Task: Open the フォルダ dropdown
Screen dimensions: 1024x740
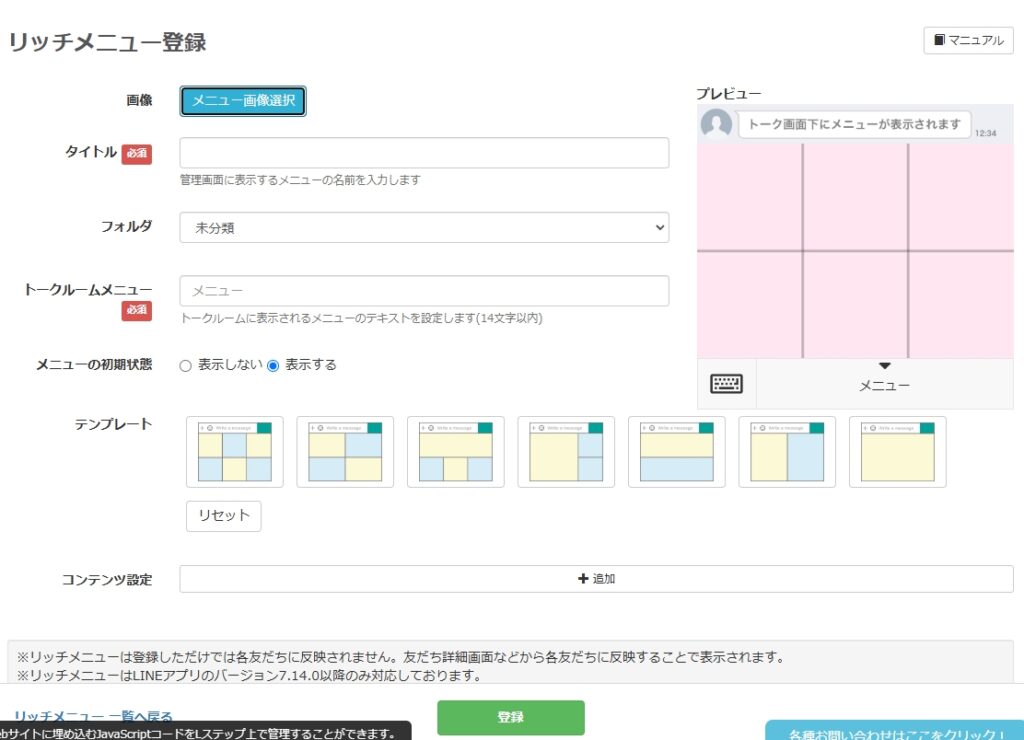Action: [x=424, y=228]
